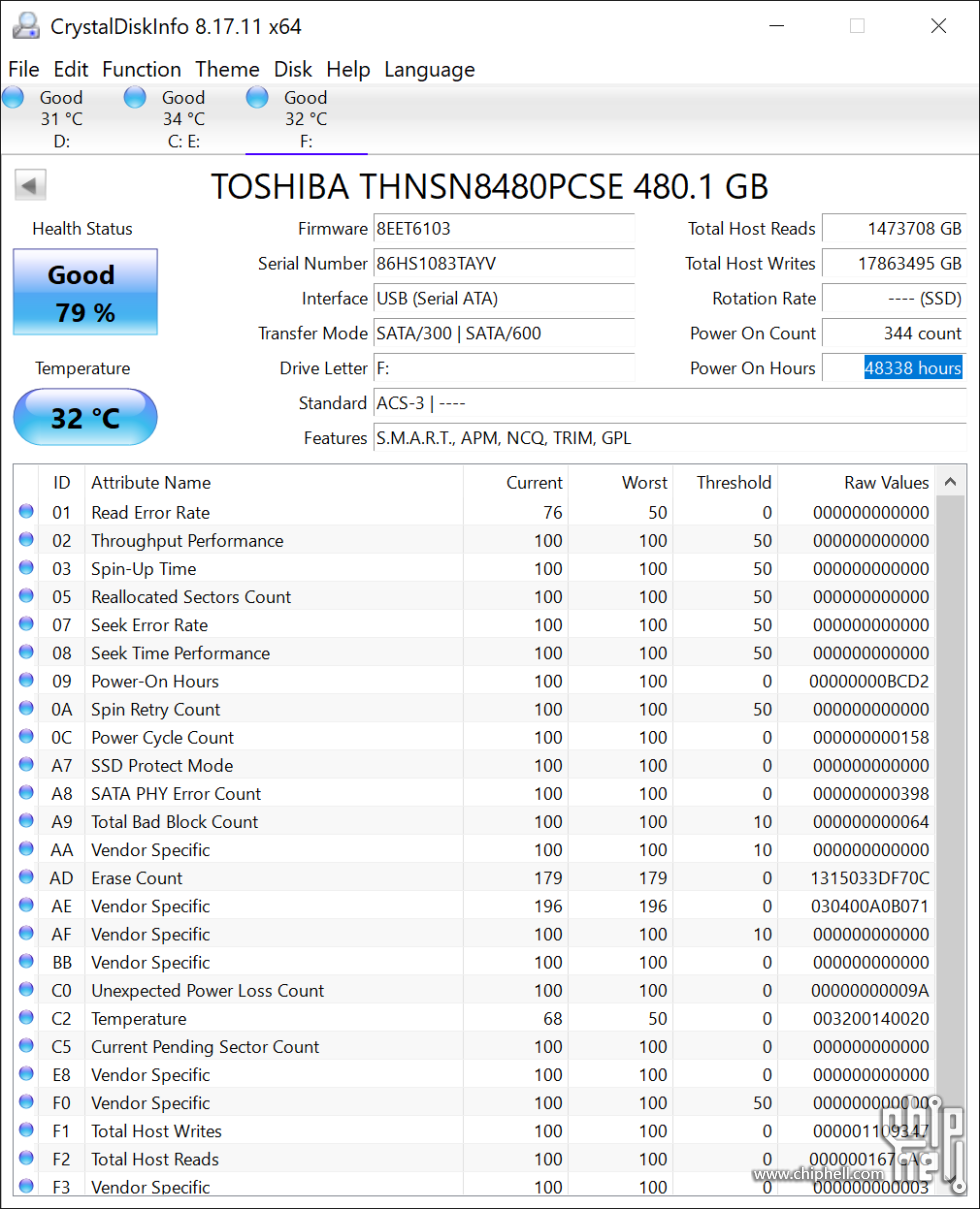Viewport: 980px width, 1209px height.
Task: Click the raw value 030400A0B071
Action: pyautogui.click(x=869, y=906)
